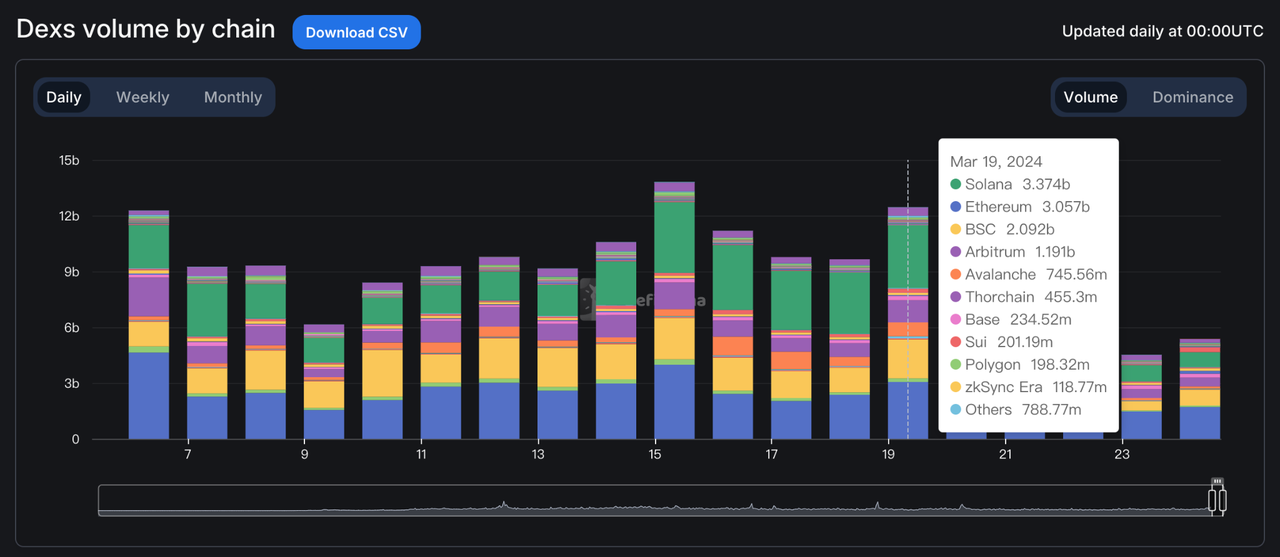The image size is (1280, 557).
Task: Click the orange Avalanche dot in the tooltip
Action: pos(956,274)
